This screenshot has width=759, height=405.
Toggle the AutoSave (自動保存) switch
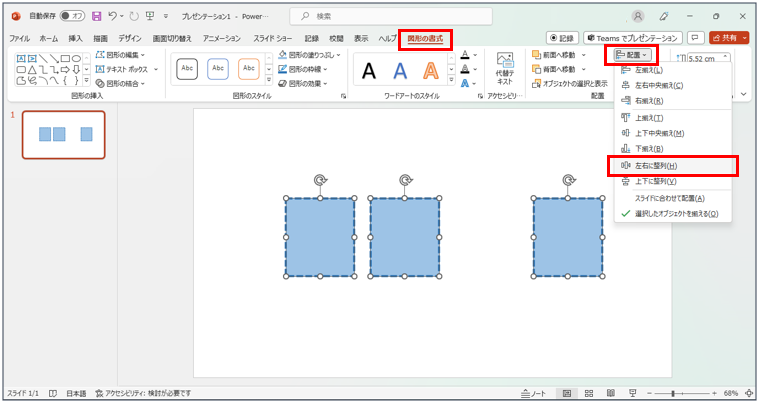tap(72, 17)
